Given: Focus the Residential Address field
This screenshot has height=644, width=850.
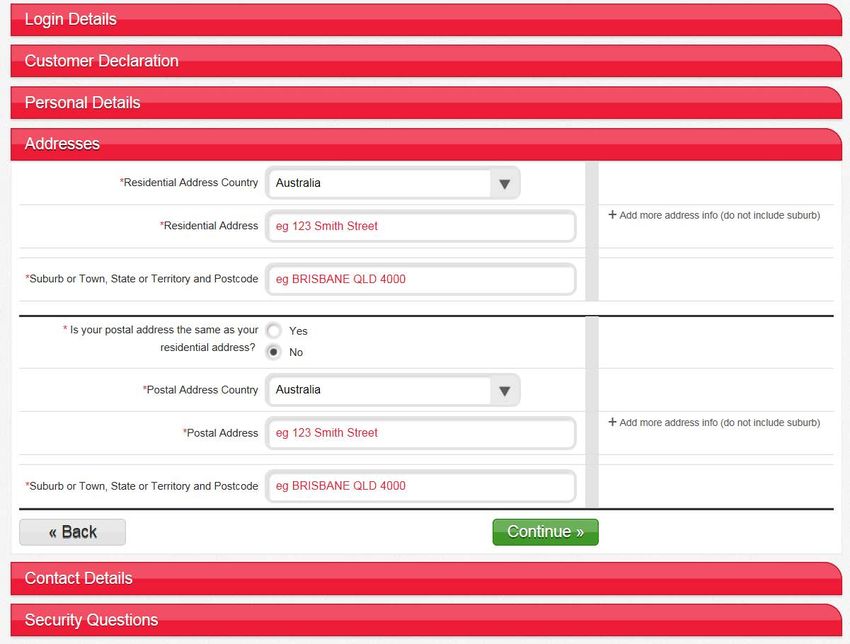Looking at the screenshot, I should click(421, 226).
